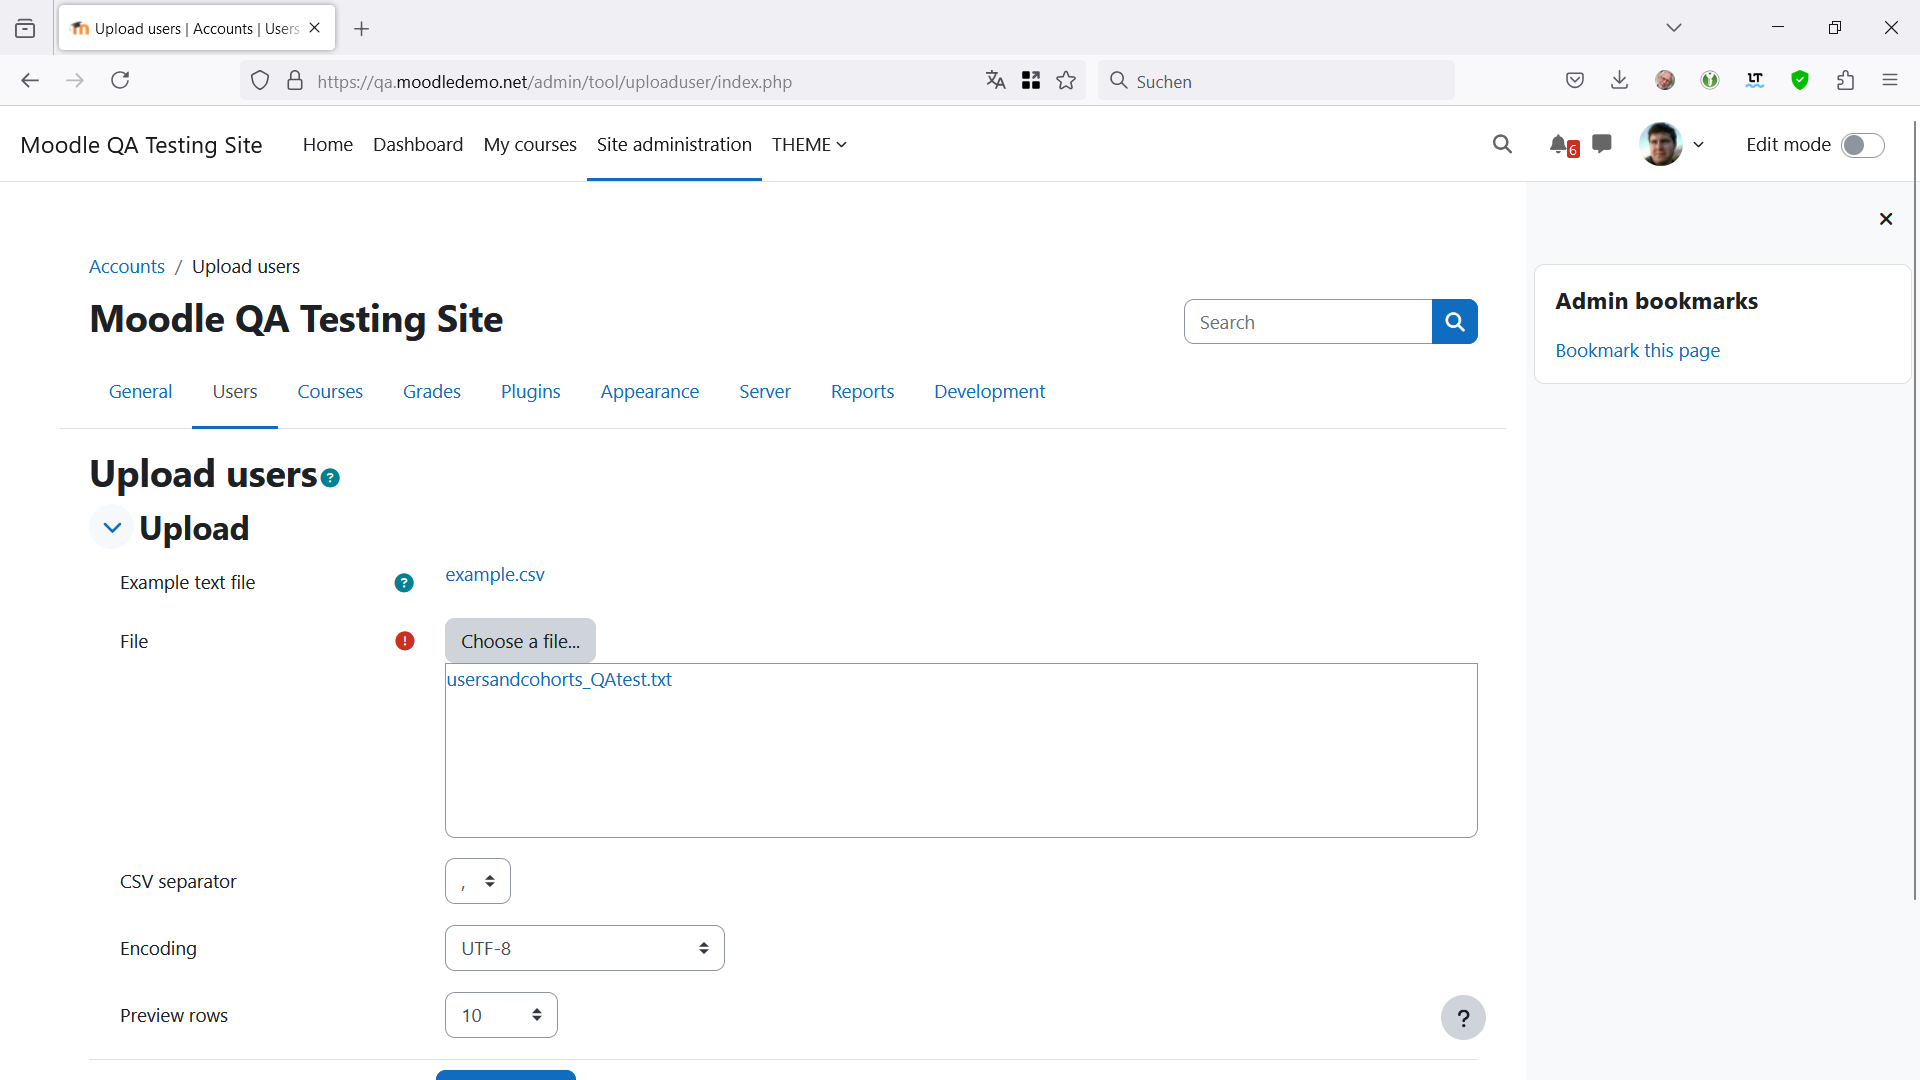Click the file picker drop area

coord(961,750)
